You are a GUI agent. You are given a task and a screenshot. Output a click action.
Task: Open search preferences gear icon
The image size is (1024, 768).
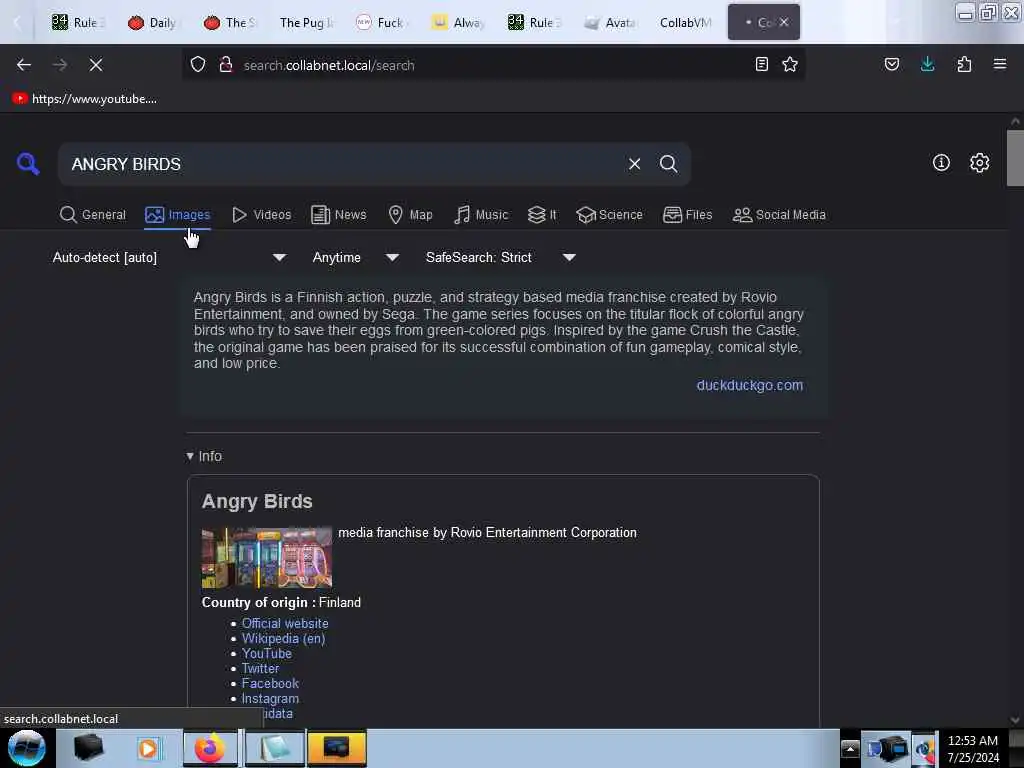tap(980, 163)
